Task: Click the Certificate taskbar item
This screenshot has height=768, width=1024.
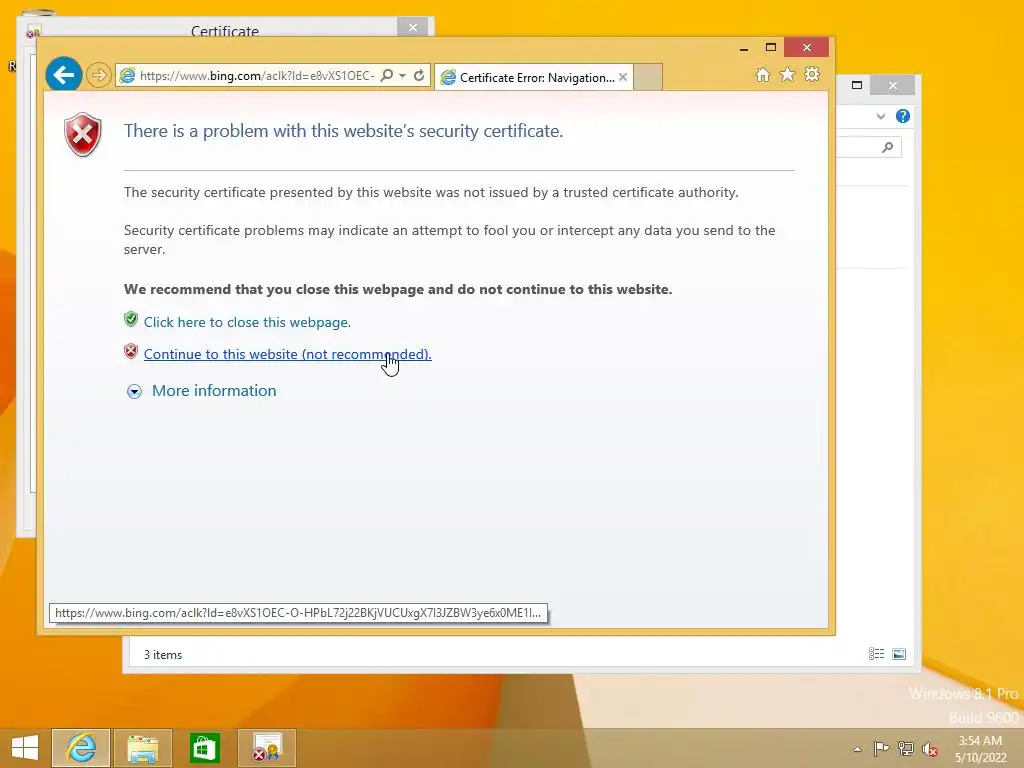Action: (x=266, y=748)
